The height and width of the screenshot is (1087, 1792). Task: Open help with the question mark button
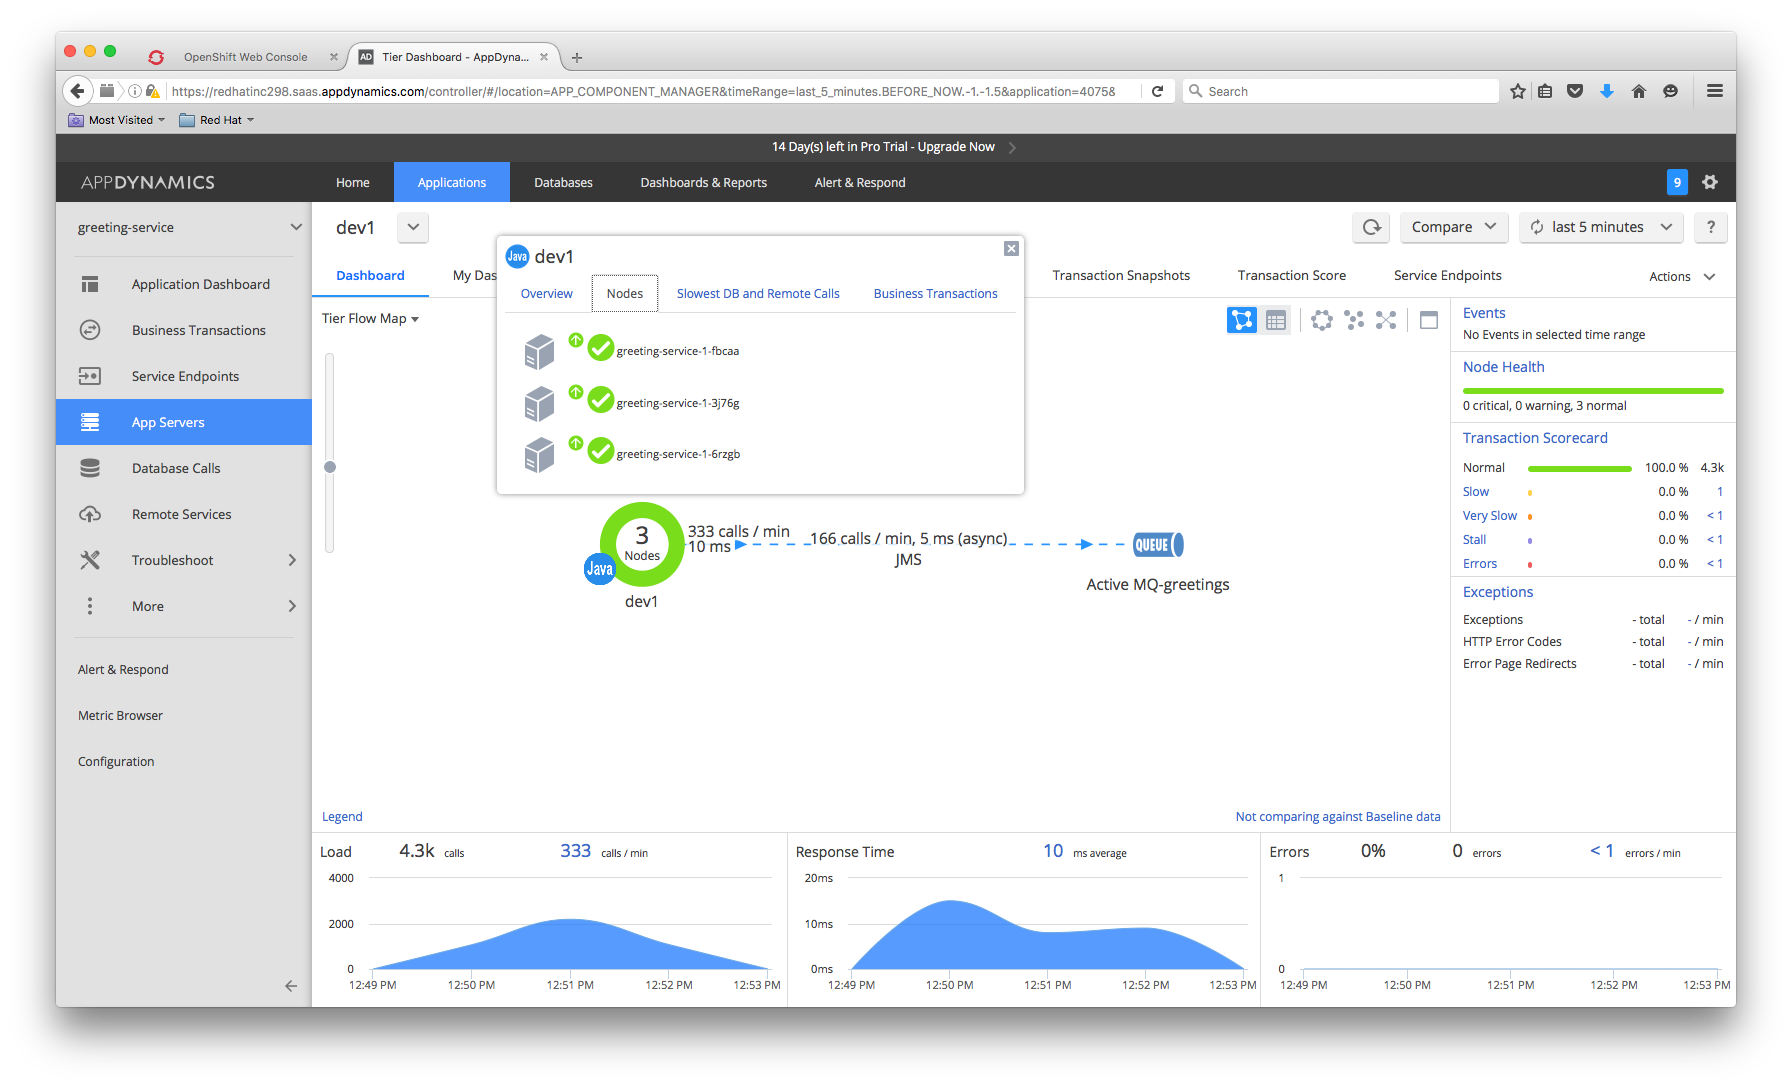coord(1711,227)
